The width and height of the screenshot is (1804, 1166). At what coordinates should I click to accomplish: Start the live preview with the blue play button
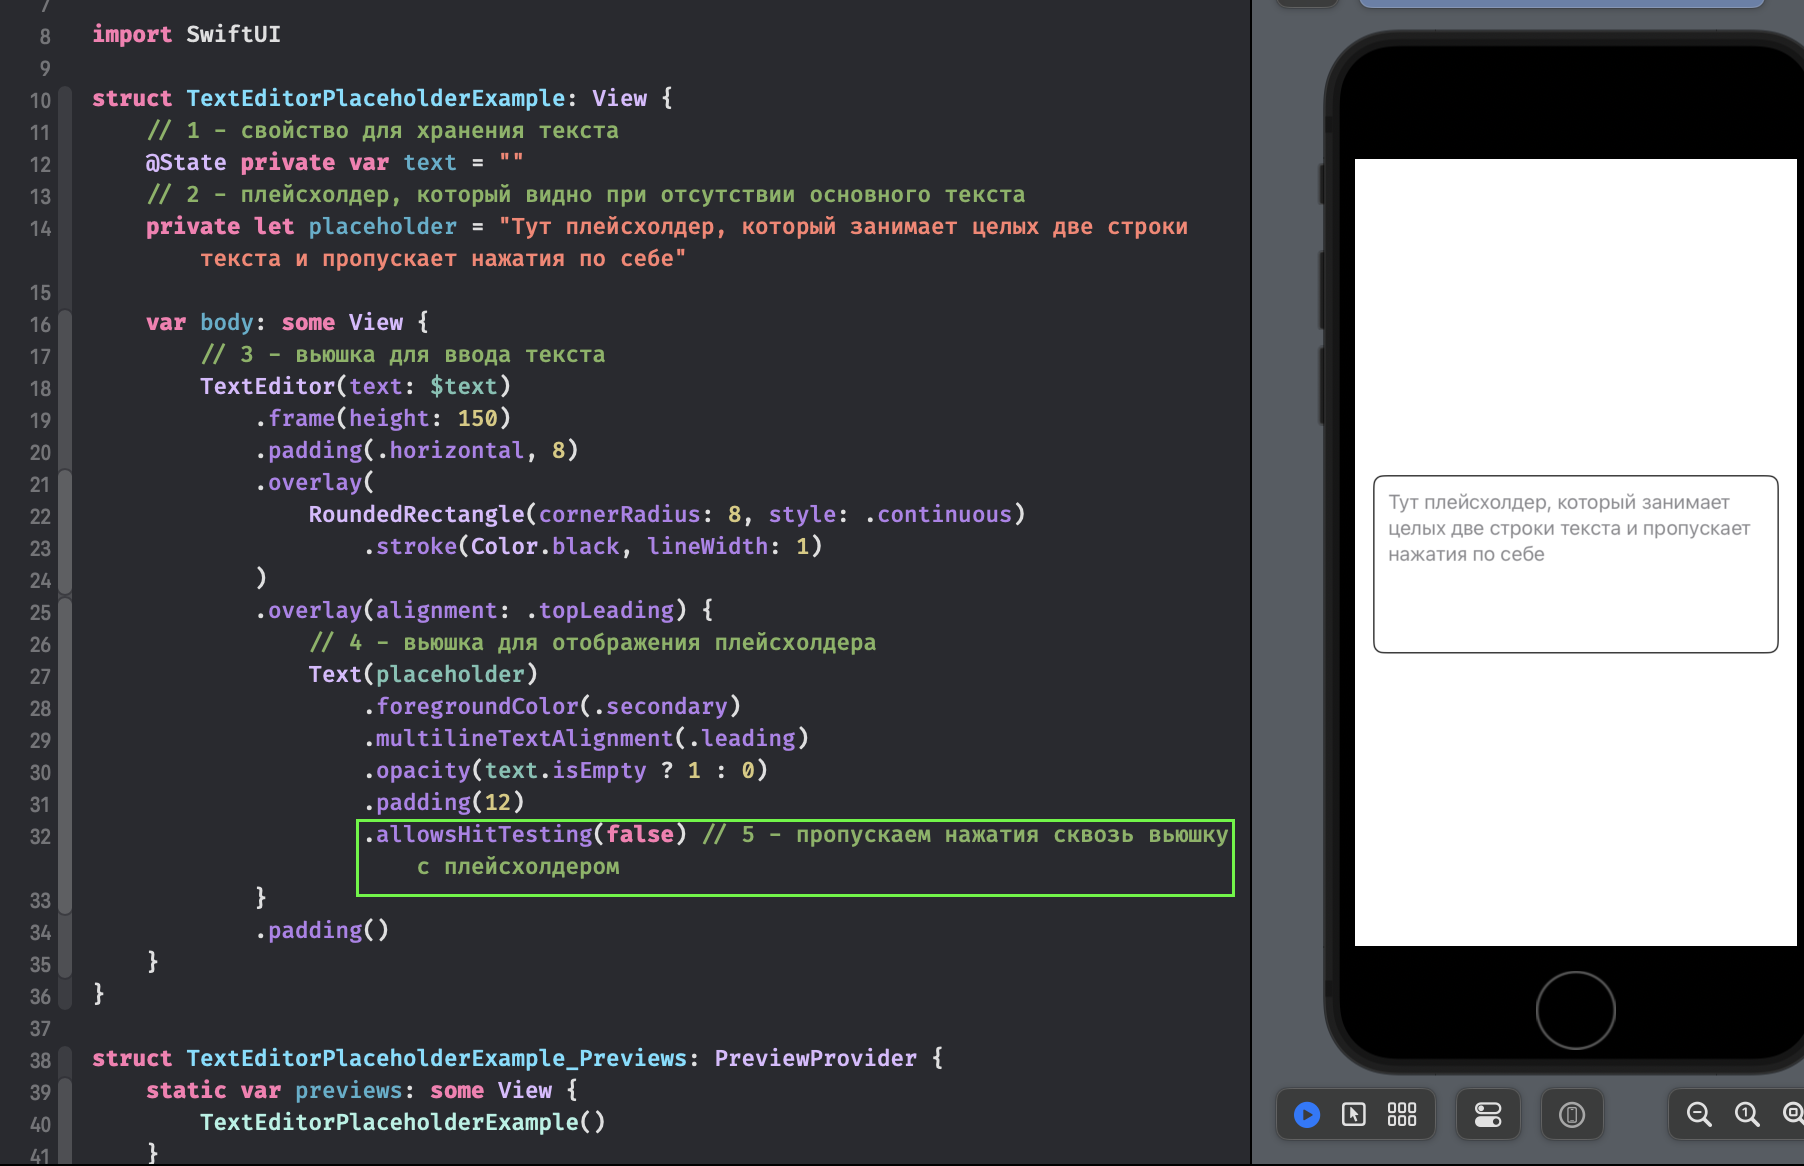click(1306, 1114)
